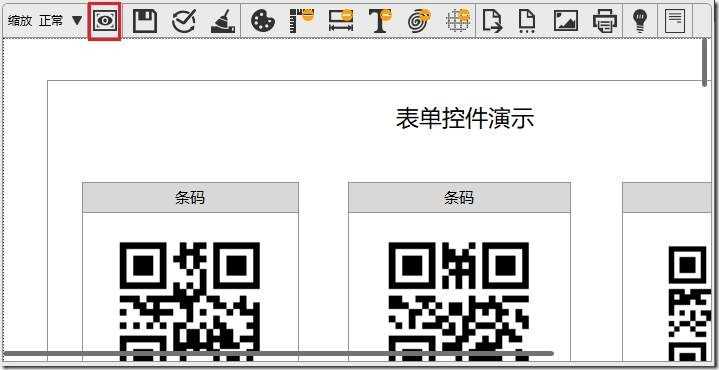719x370 pixels.
Task: Click the 表单控件演示 title text
Action: pos(465,119)
